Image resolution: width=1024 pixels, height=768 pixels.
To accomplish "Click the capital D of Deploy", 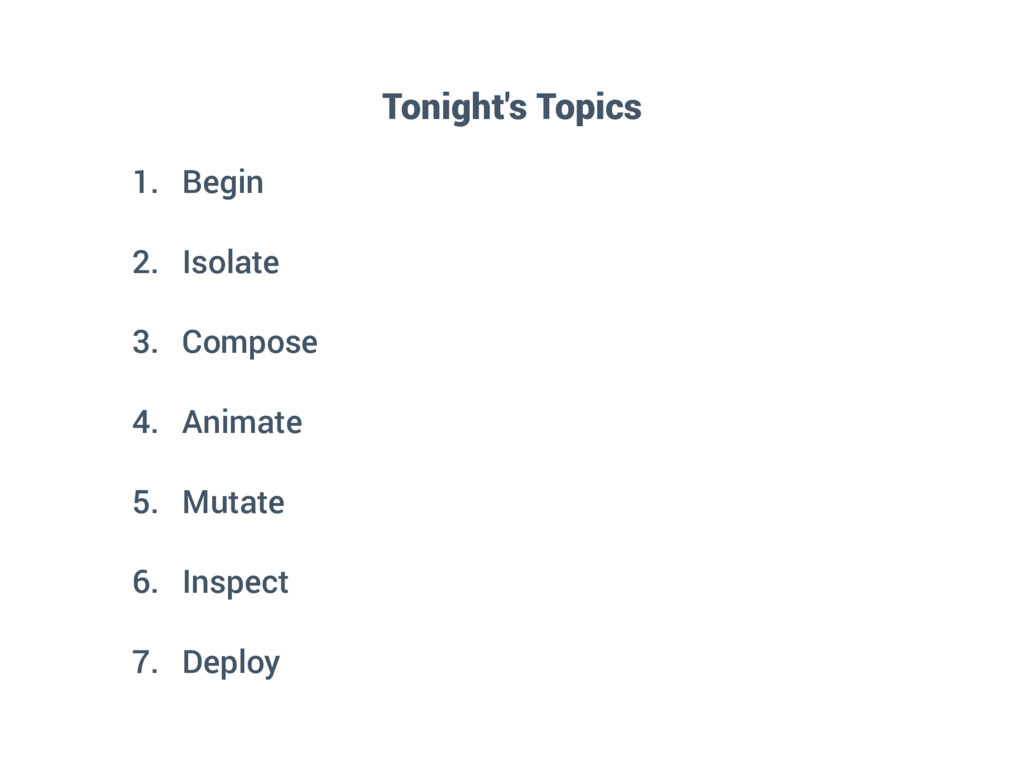I will [192, 662].
